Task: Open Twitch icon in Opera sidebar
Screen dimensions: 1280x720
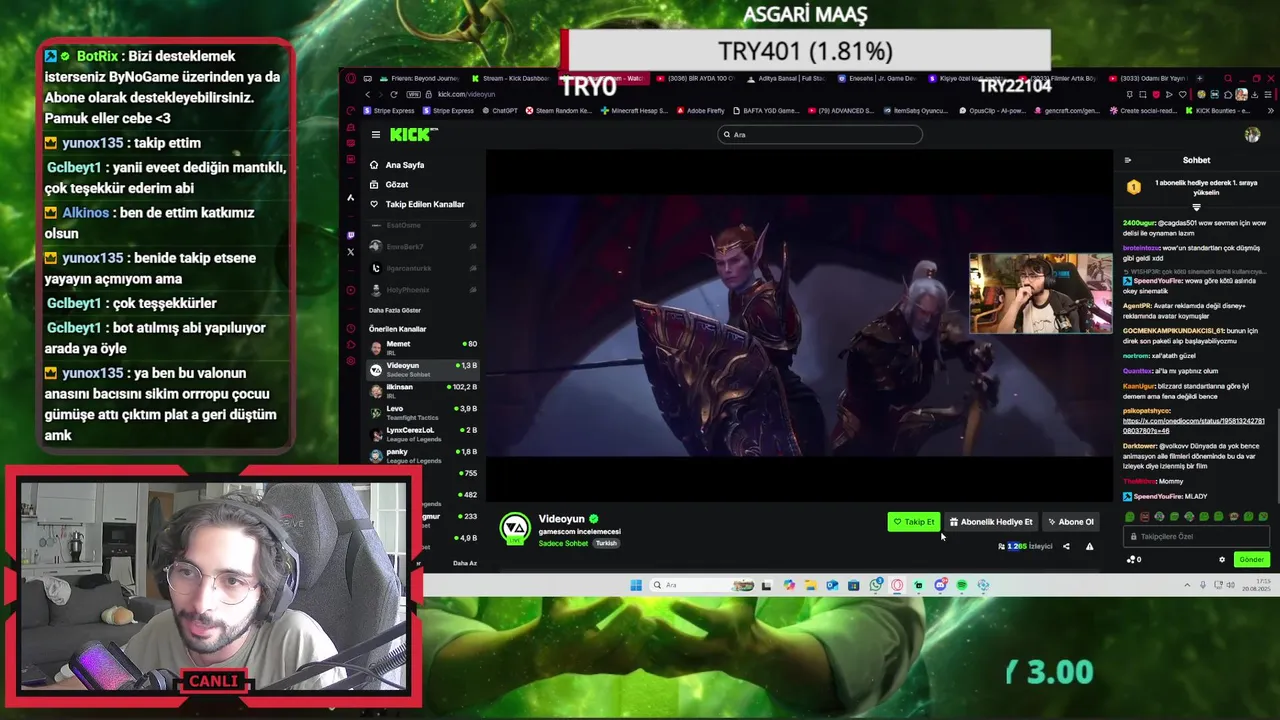Action: click(350, 235)
